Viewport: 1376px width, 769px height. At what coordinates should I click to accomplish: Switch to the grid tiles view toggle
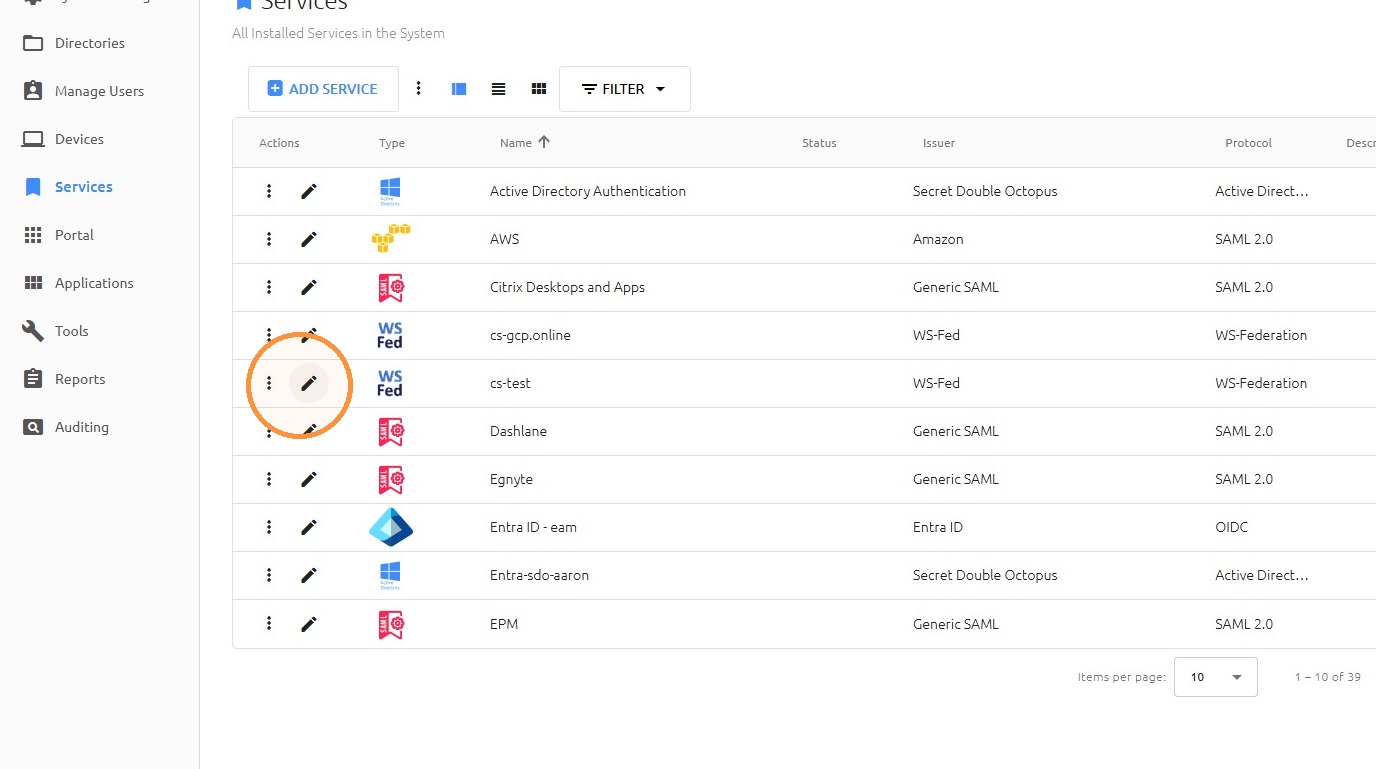tap(539, 89)
